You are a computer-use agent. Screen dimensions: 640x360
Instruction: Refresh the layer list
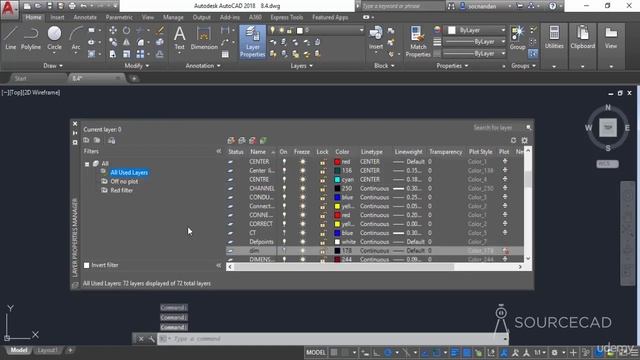coord(513,140)
